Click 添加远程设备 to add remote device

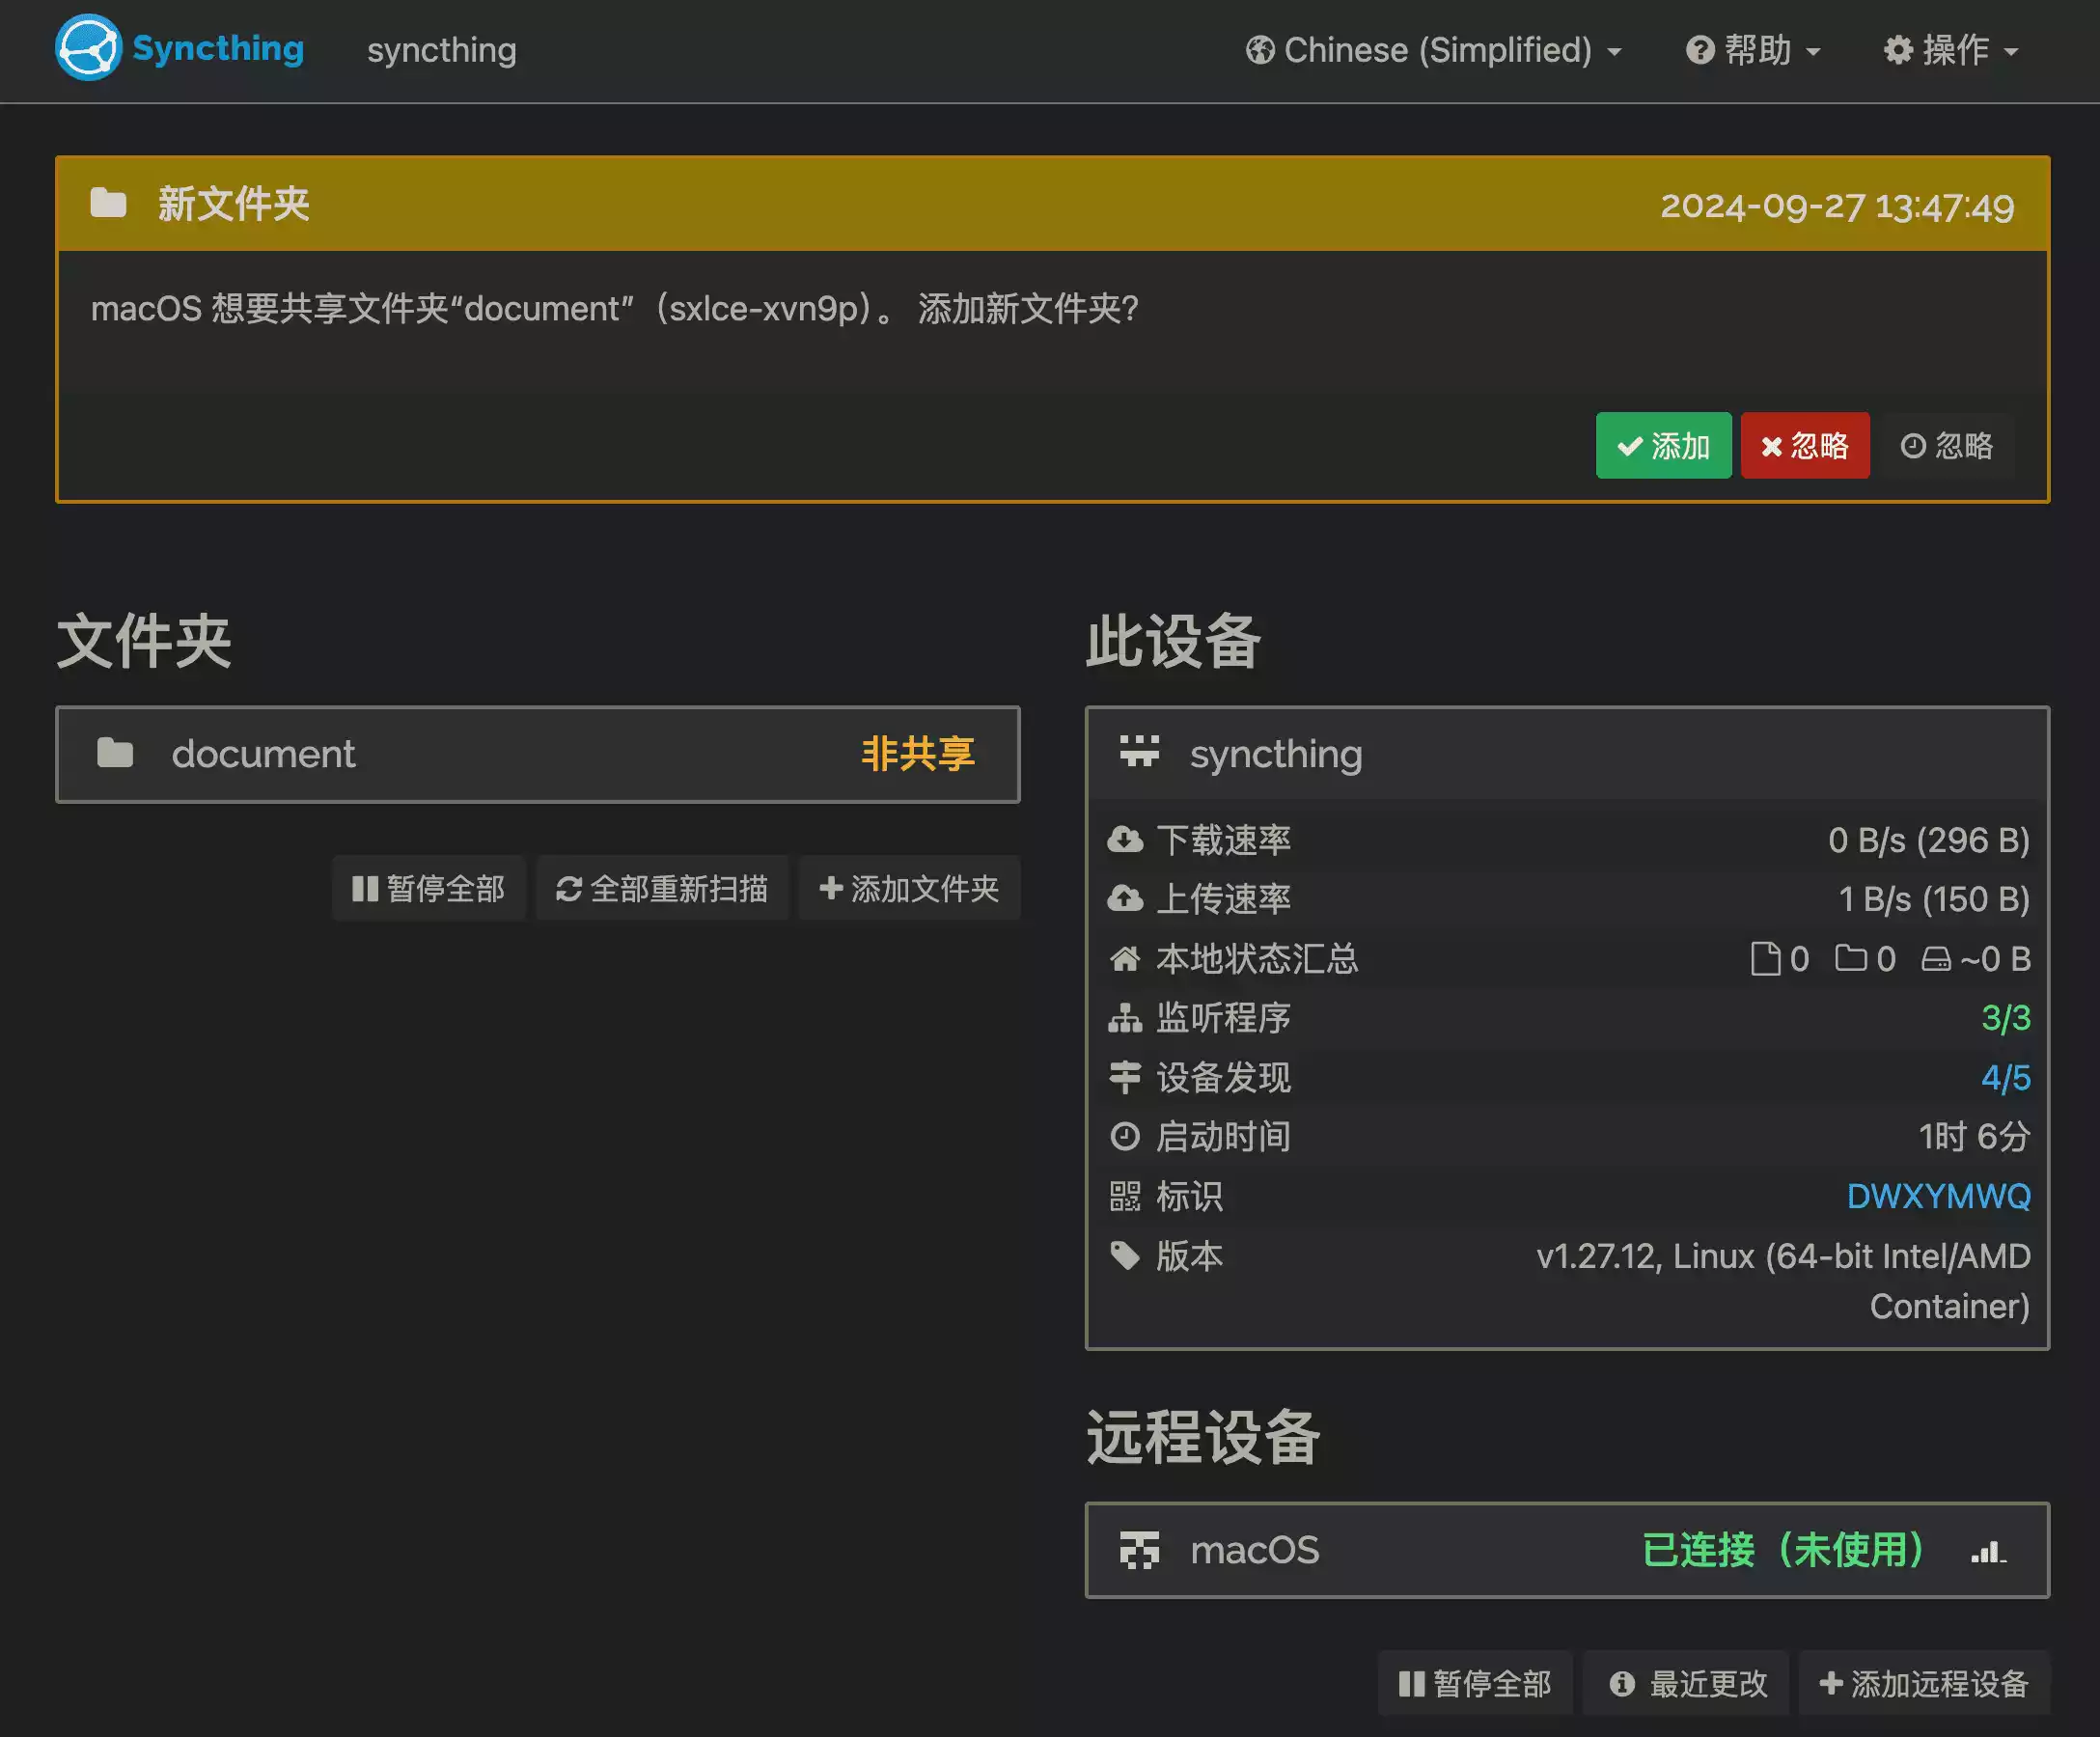(1923, 1683)
